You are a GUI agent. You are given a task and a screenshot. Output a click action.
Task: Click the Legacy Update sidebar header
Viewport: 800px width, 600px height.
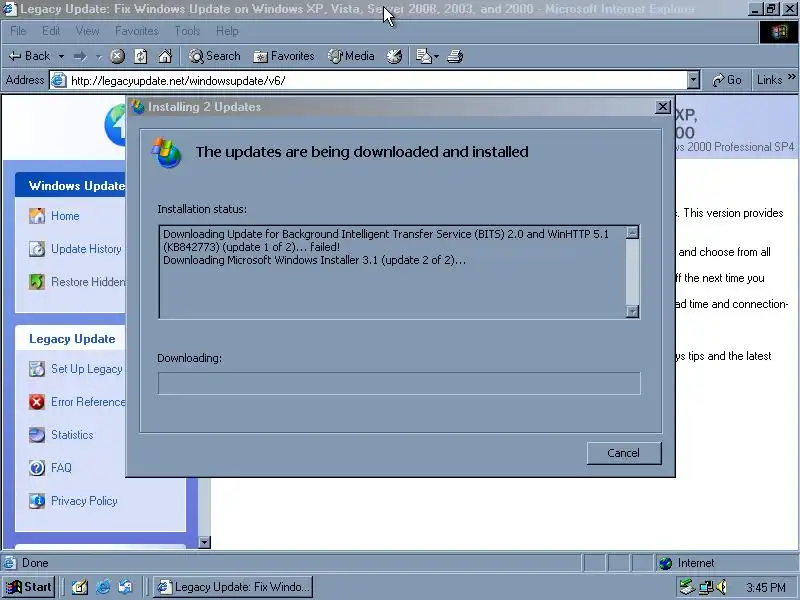(72, 339)
